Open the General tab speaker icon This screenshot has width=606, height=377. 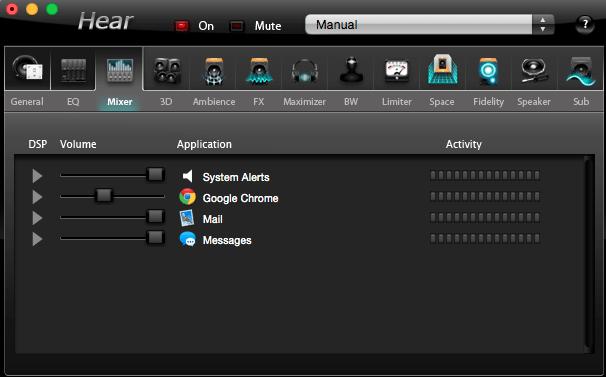point(27,69)
